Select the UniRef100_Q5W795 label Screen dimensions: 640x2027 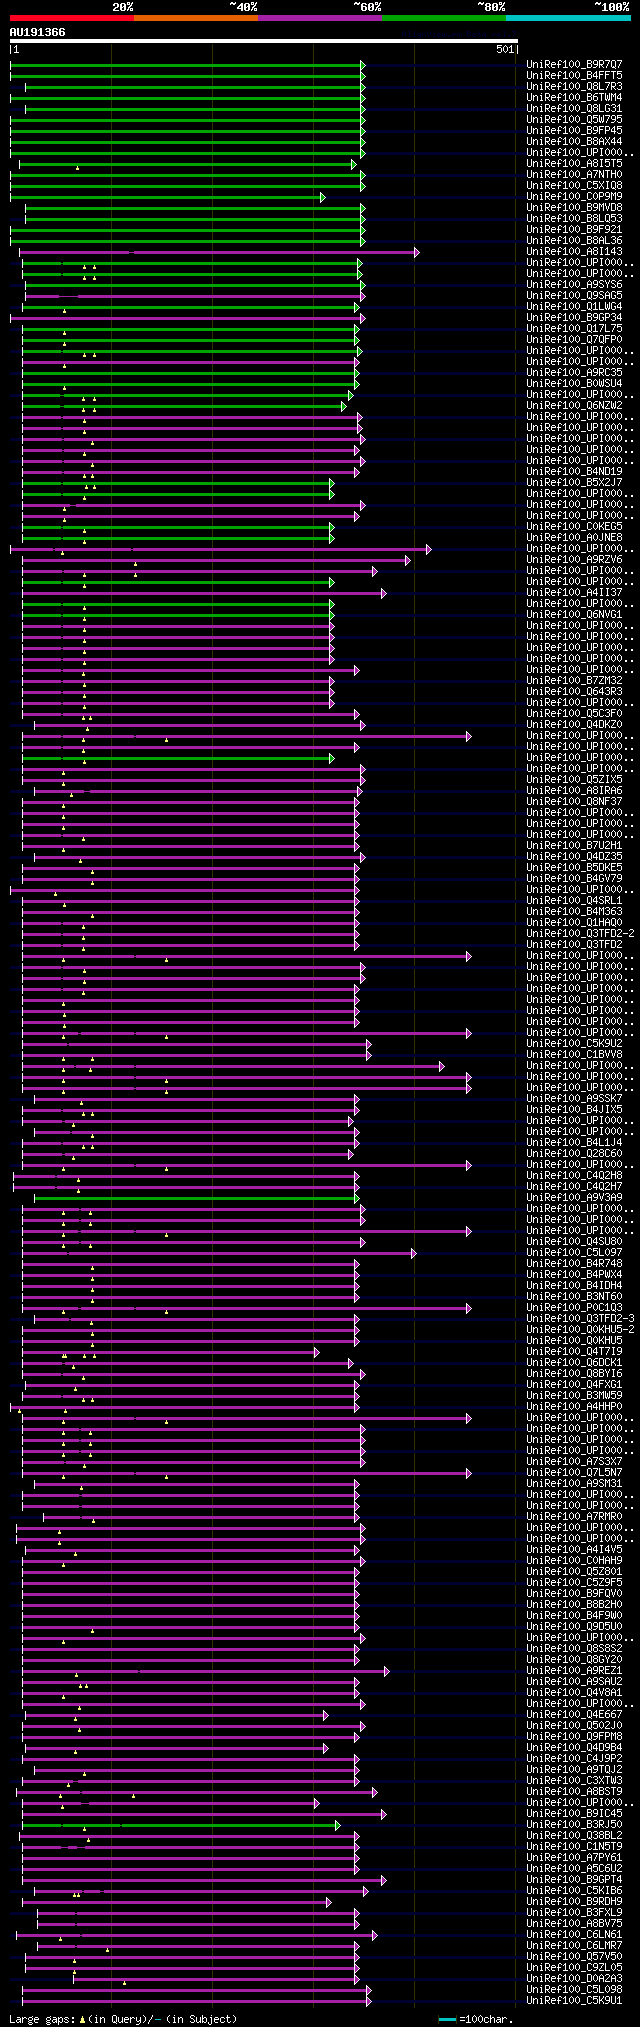click(x=574, y=120)
